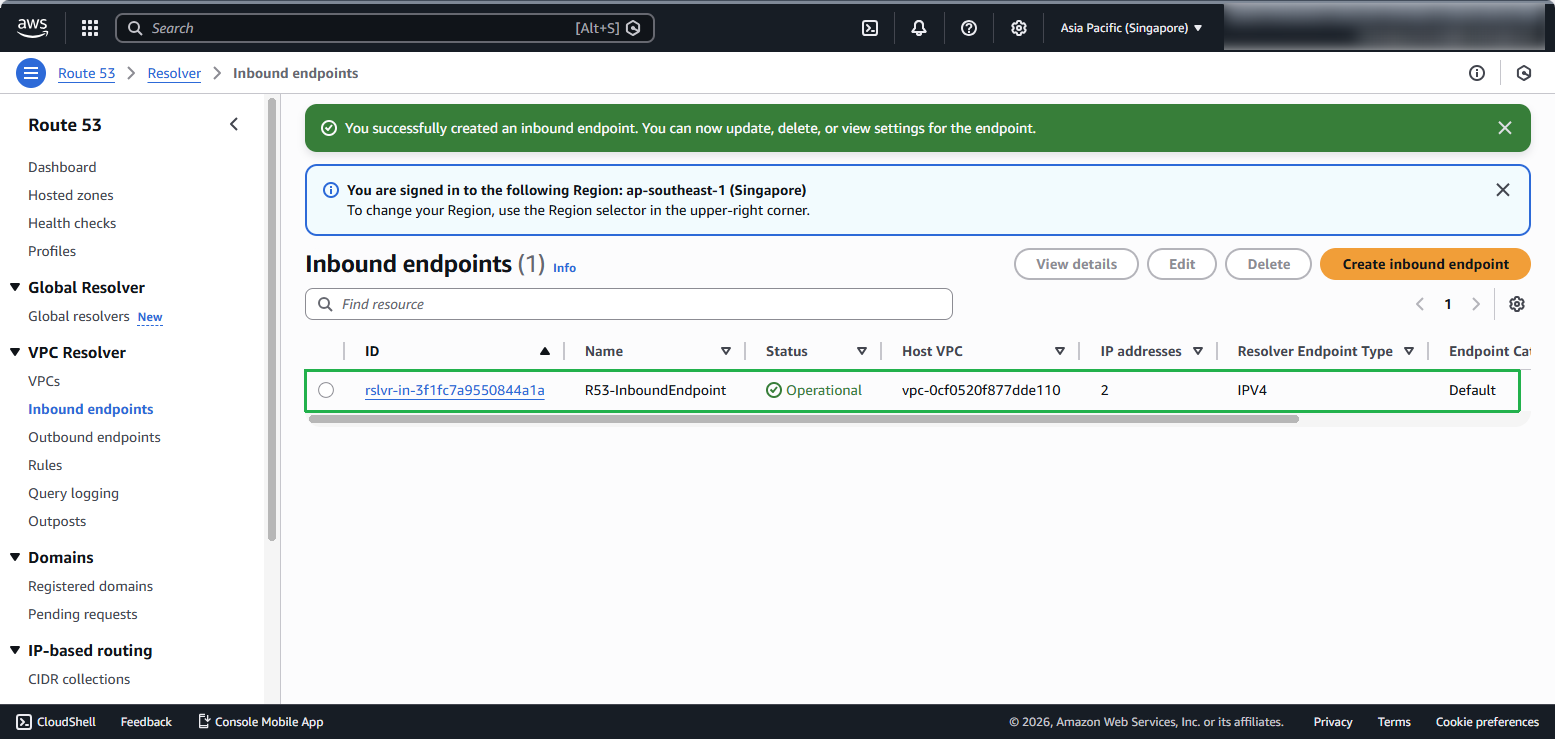Click the Create inbound endpoint button

(x=1425, y=264)
